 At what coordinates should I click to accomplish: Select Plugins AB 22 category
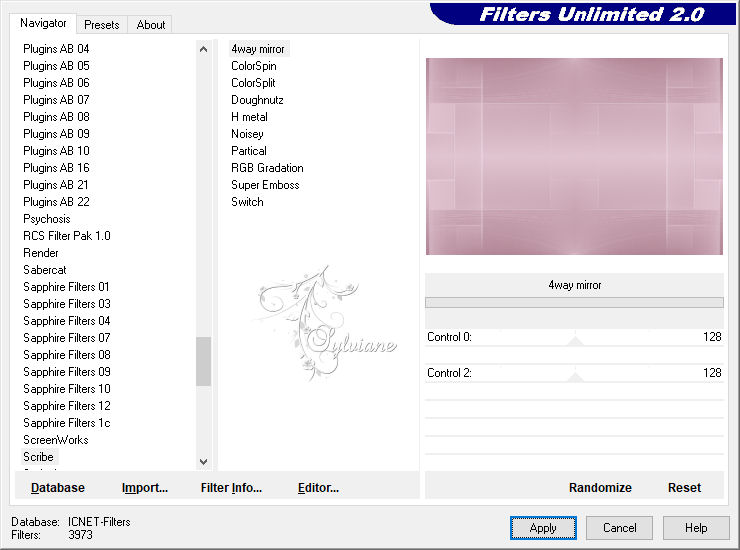pyautogui.click(x=56, y=202)
